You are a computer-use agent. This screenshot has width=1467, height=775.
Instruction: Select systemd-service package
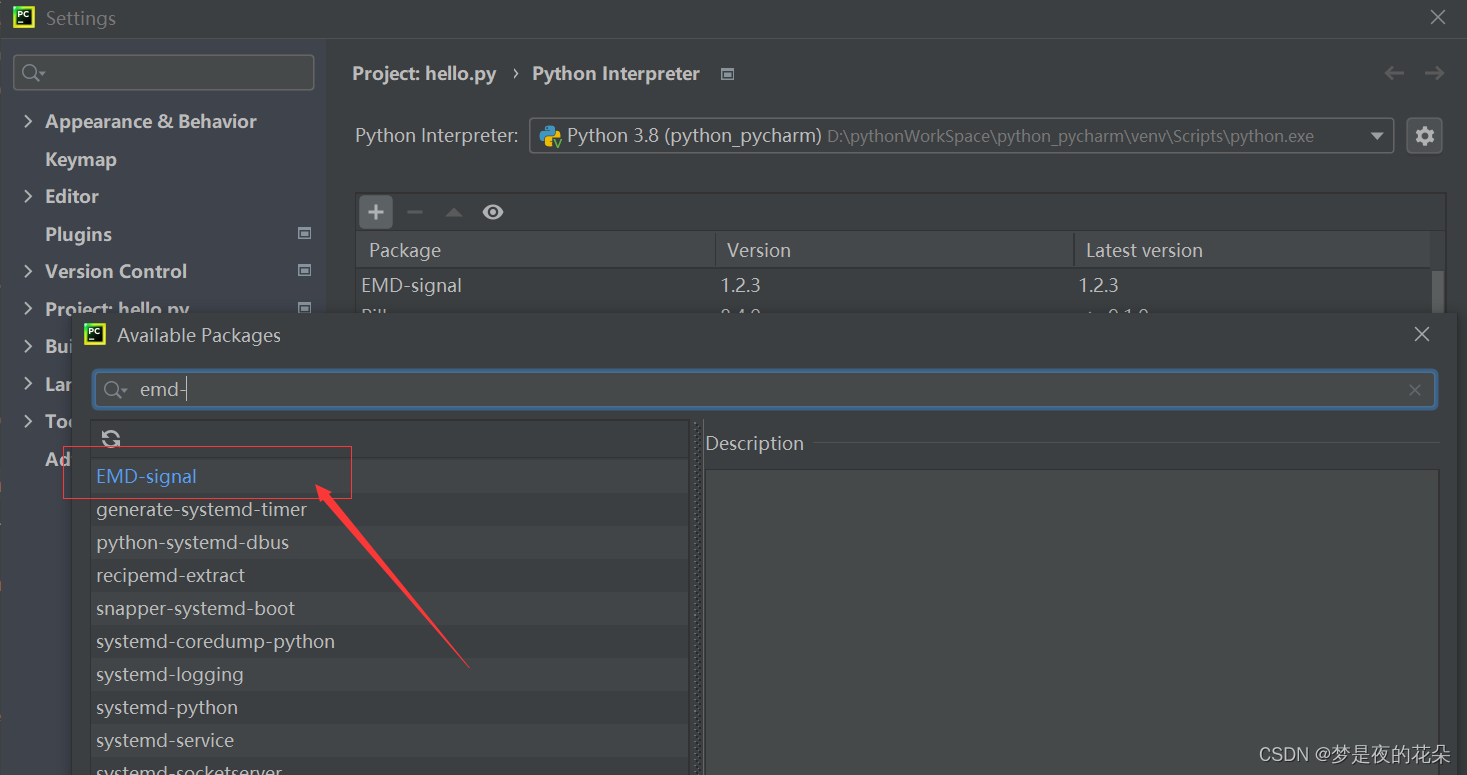[390, 740]
